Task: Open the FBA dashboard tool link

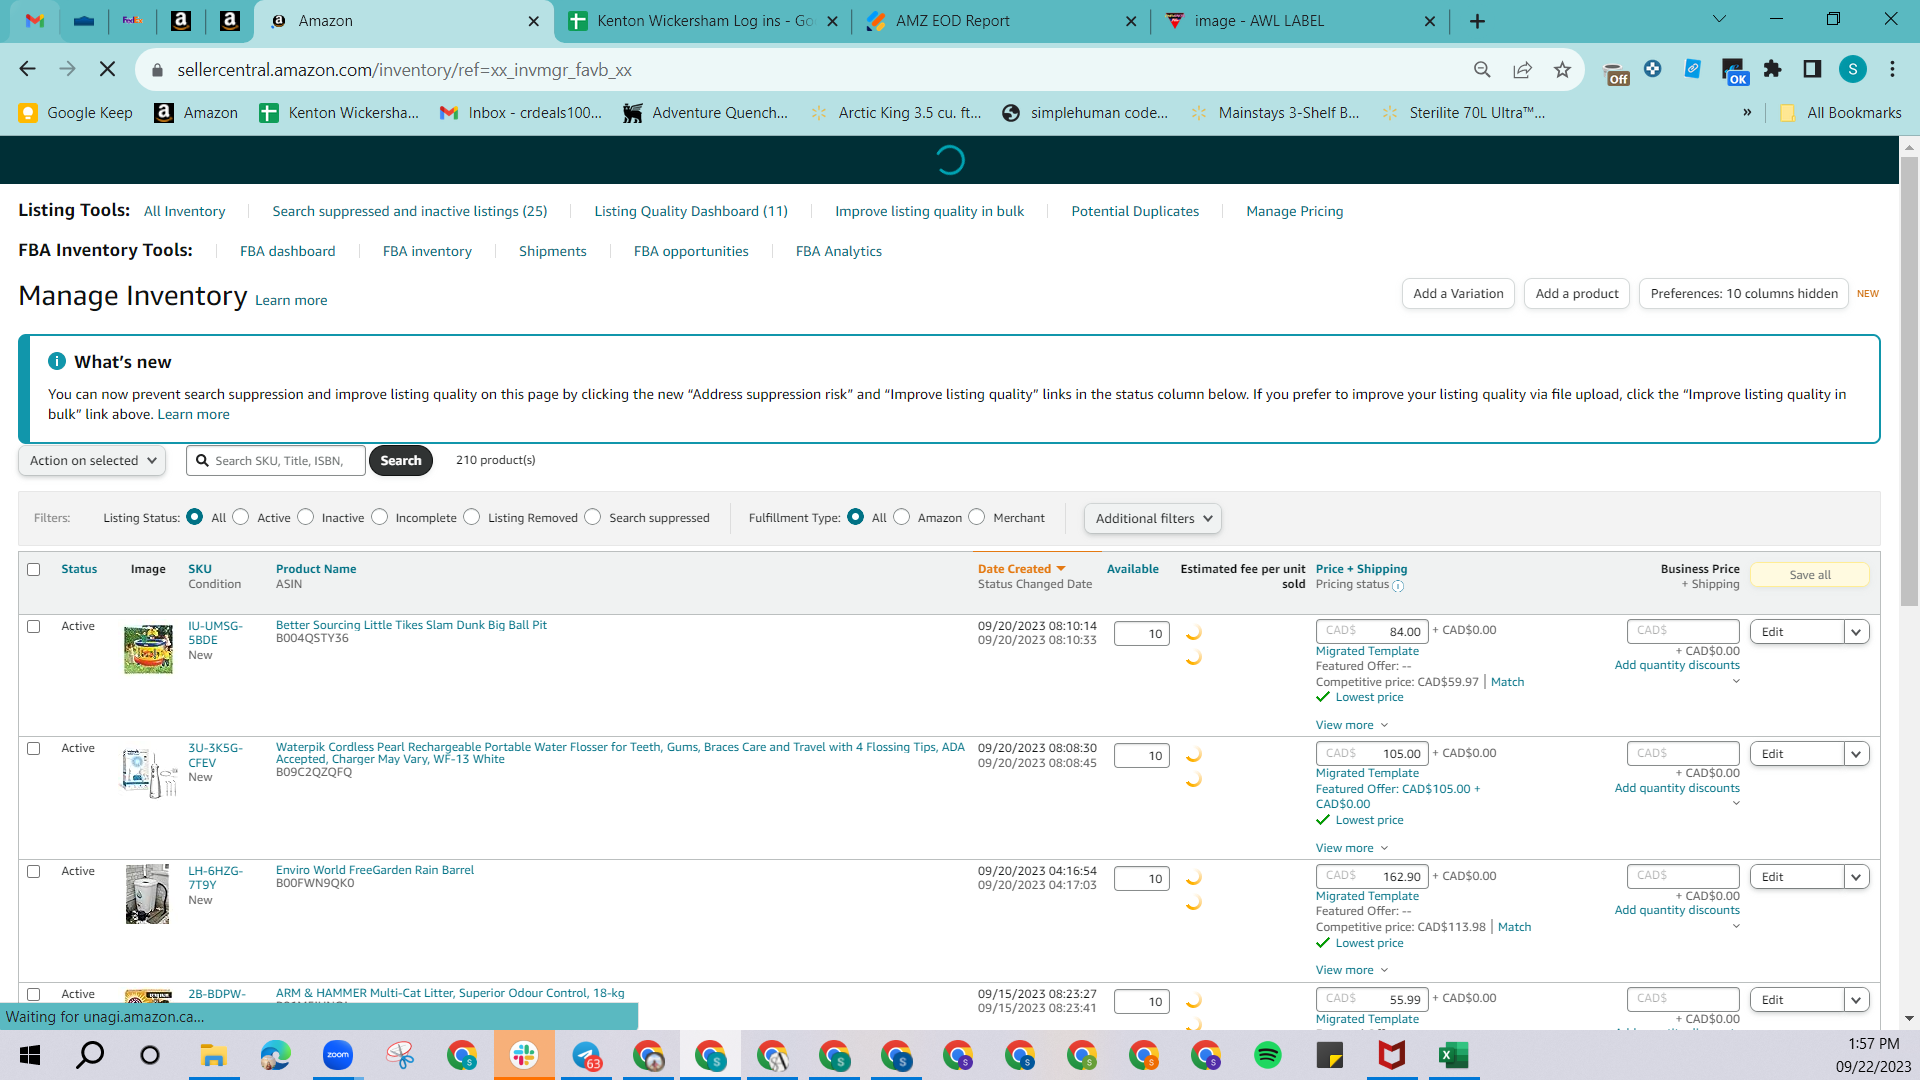Action: [288, 251]
